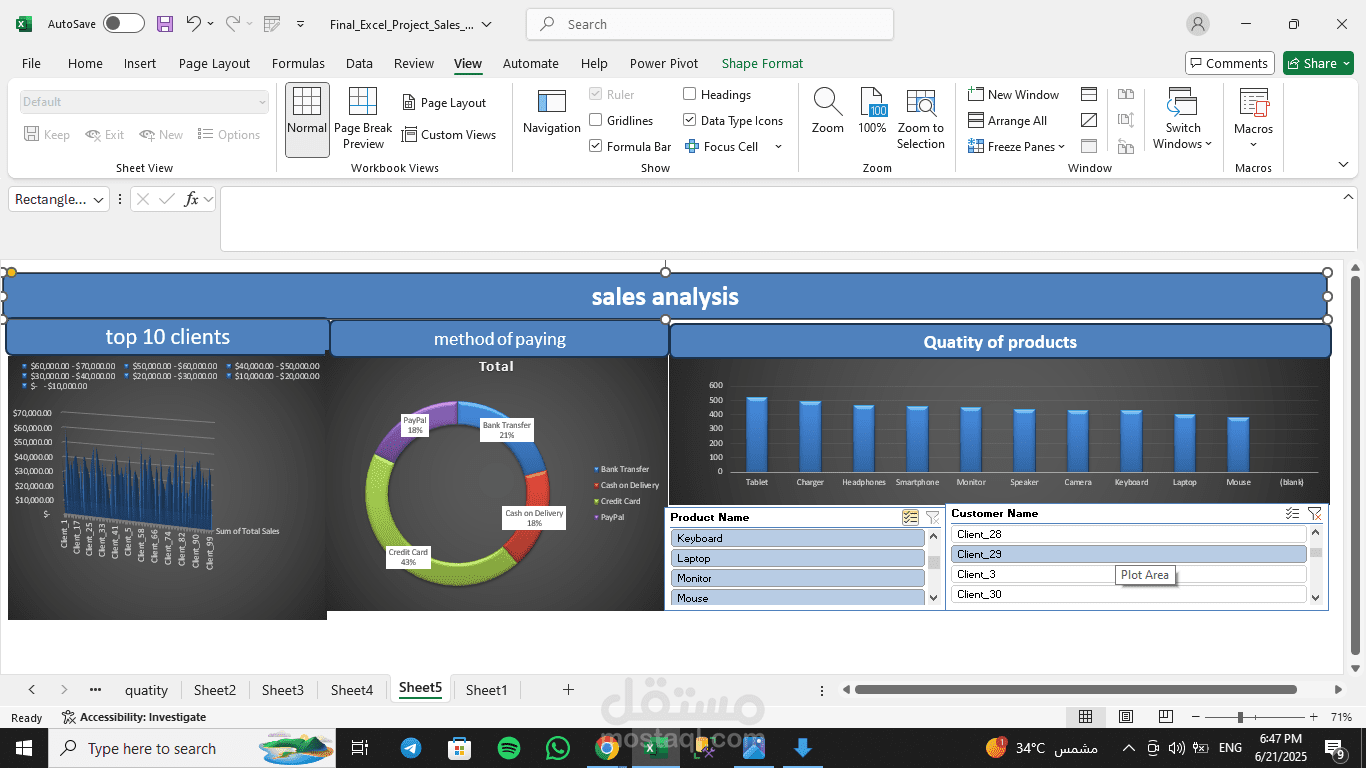Clear the Customer Name slicer filter
This screenshot has width=1366, height=768.
pos(1315,513)
